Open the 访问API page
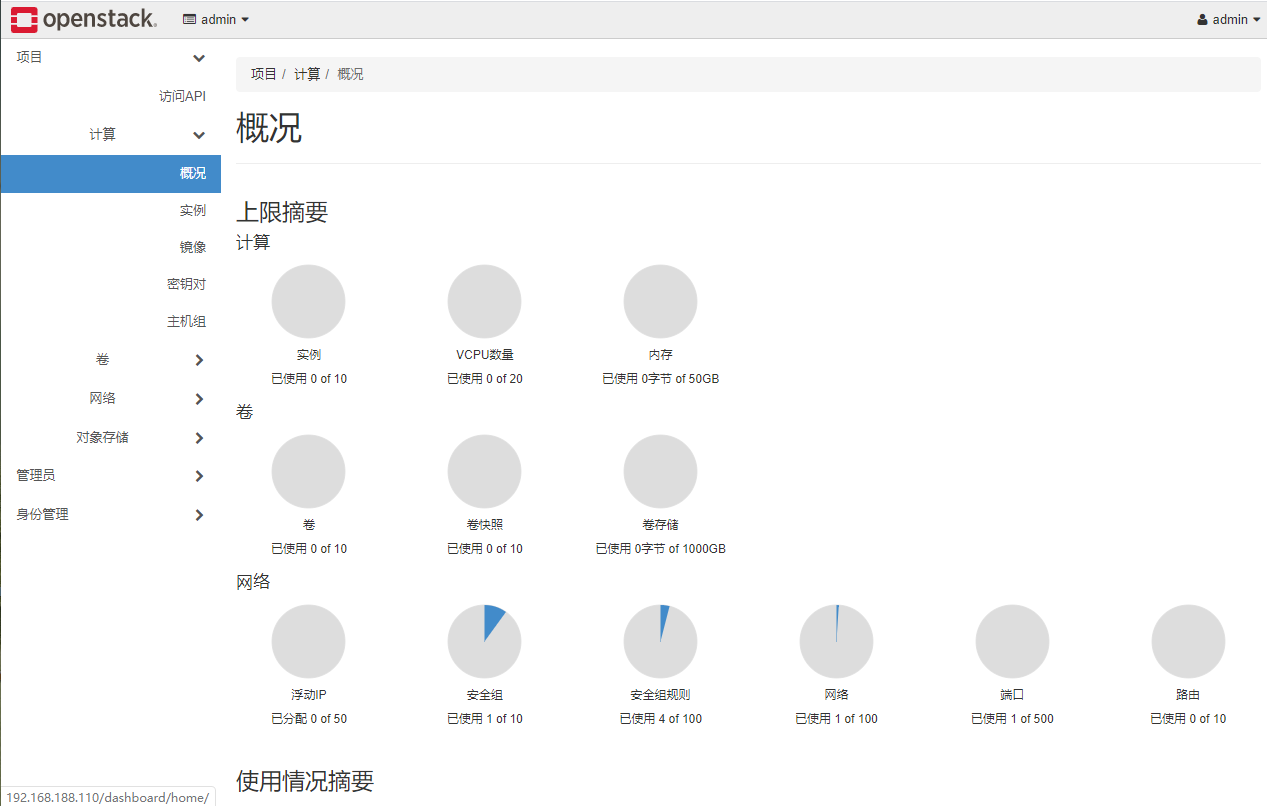Viewport: 1267px width, 806px height. point(182,95)
